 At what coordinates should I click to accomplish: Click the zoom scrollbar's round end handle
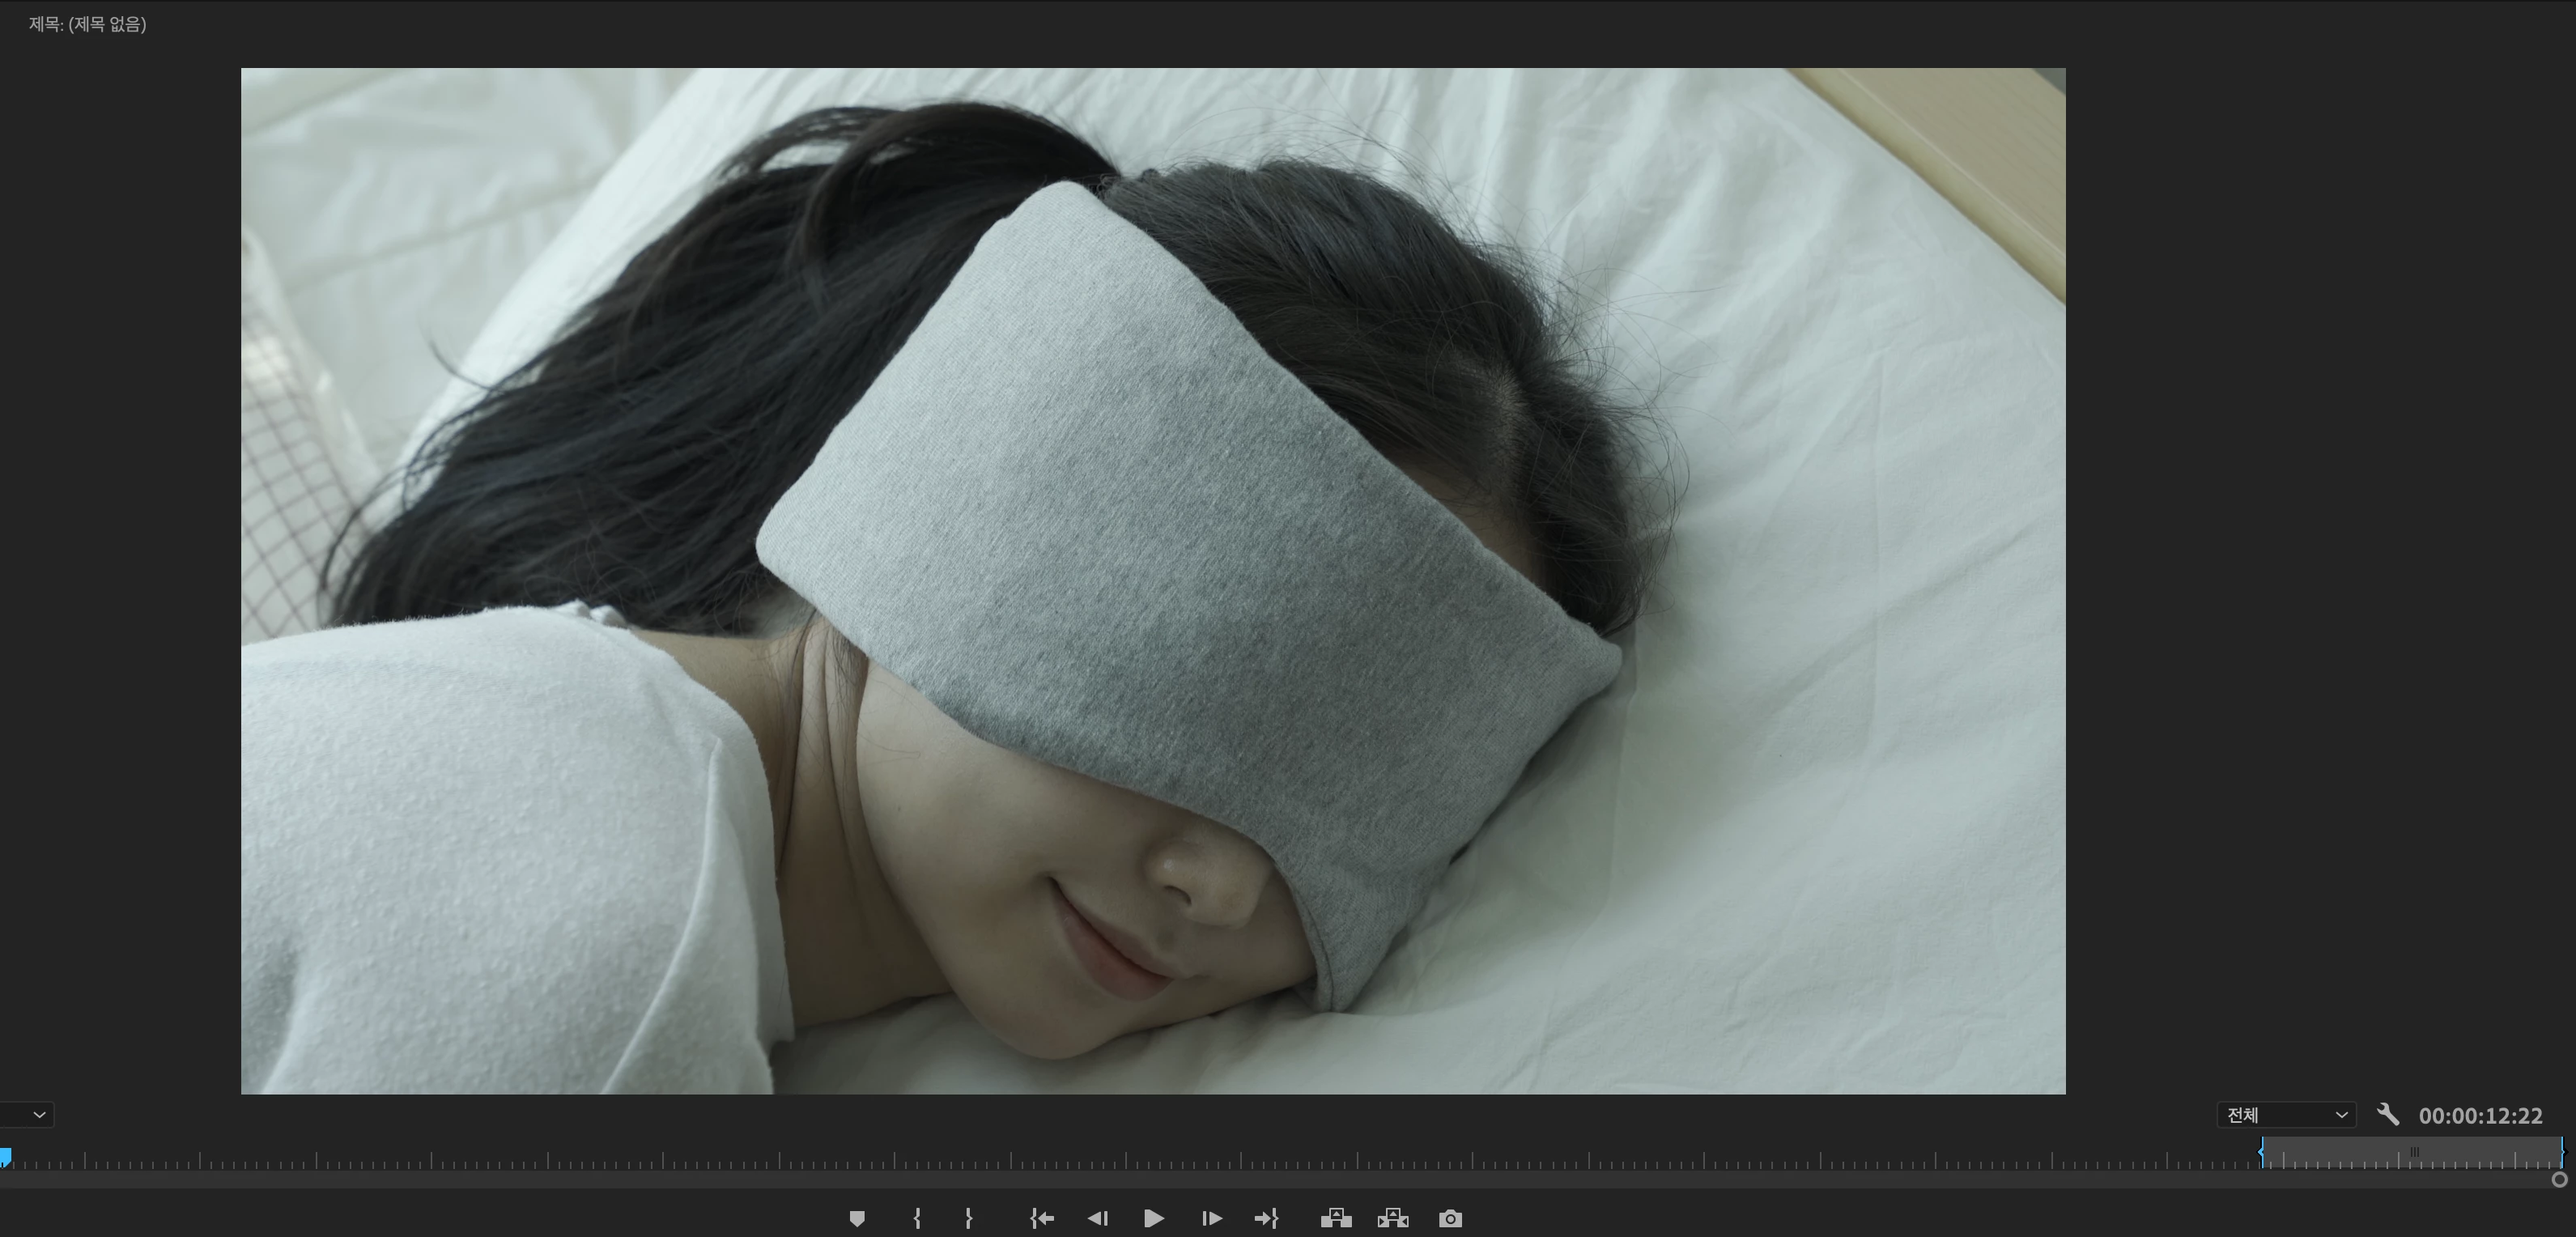[x=2560, y=1180]
